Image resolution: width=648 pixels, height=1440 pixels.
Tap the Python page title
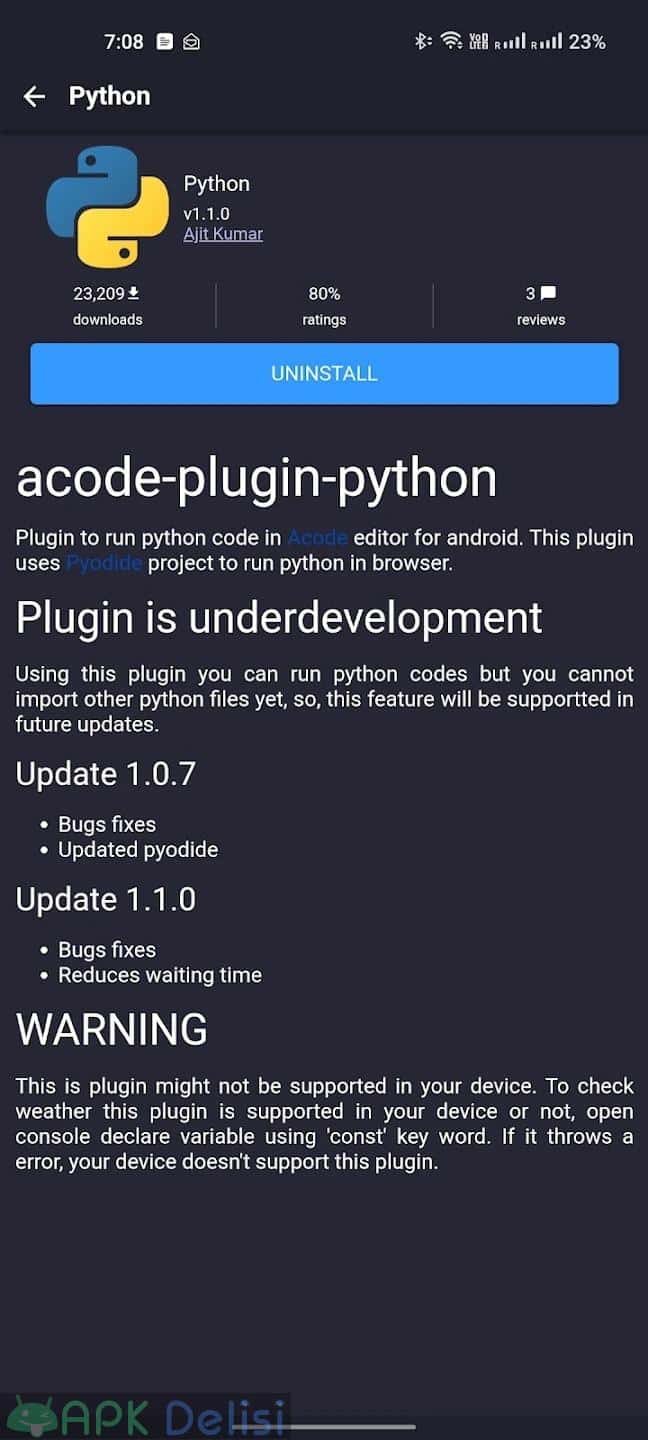(x=109, y=96)
